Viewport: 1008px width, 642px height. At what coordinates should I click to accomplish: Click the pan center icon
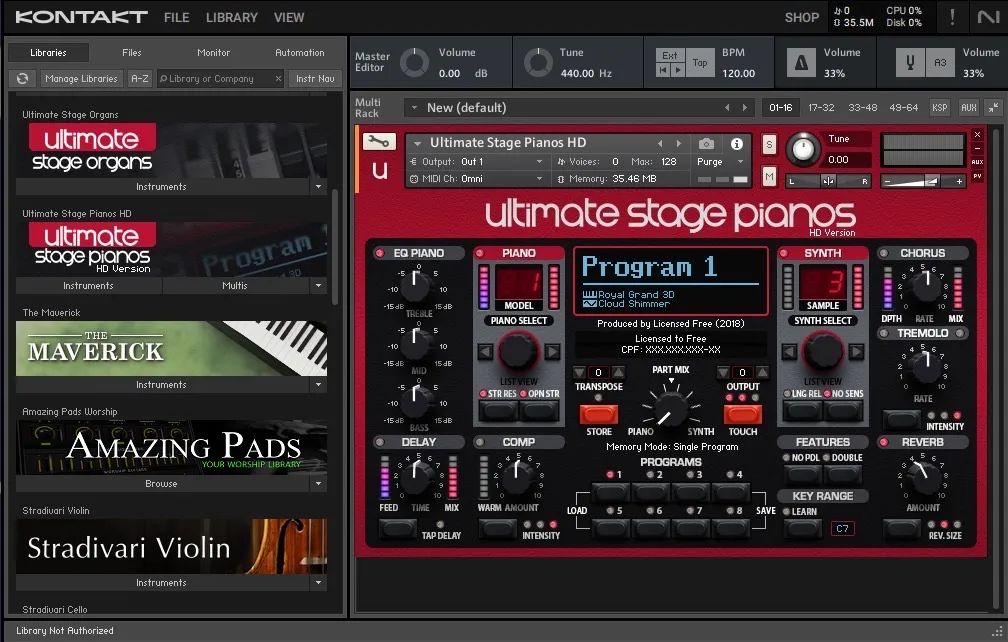click(828, 182)
